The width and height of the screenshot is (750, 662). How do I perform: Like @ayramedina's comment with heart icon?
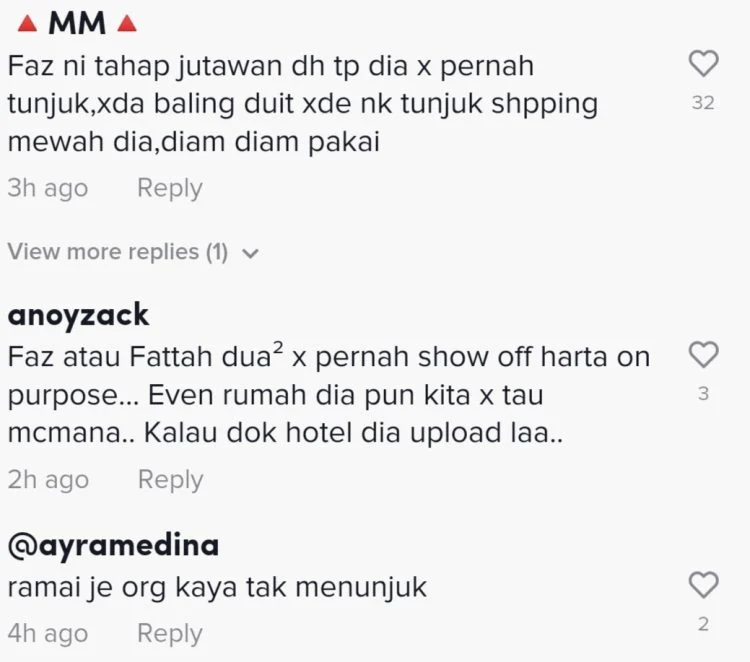[x=703, y=585]
